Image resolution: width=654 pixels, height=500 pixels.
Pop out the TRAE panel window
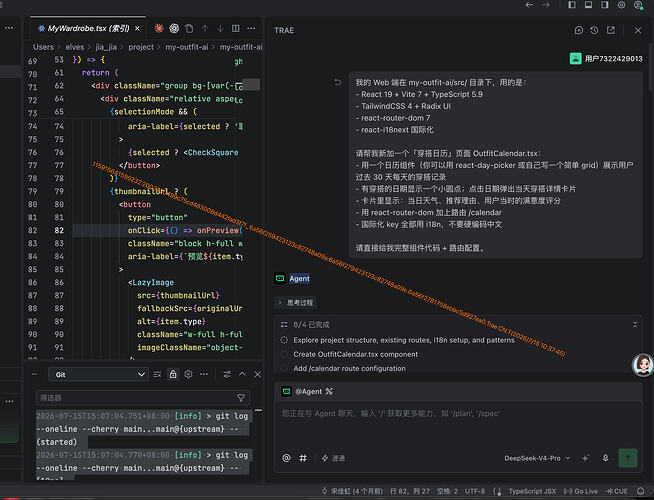[611, 30]
